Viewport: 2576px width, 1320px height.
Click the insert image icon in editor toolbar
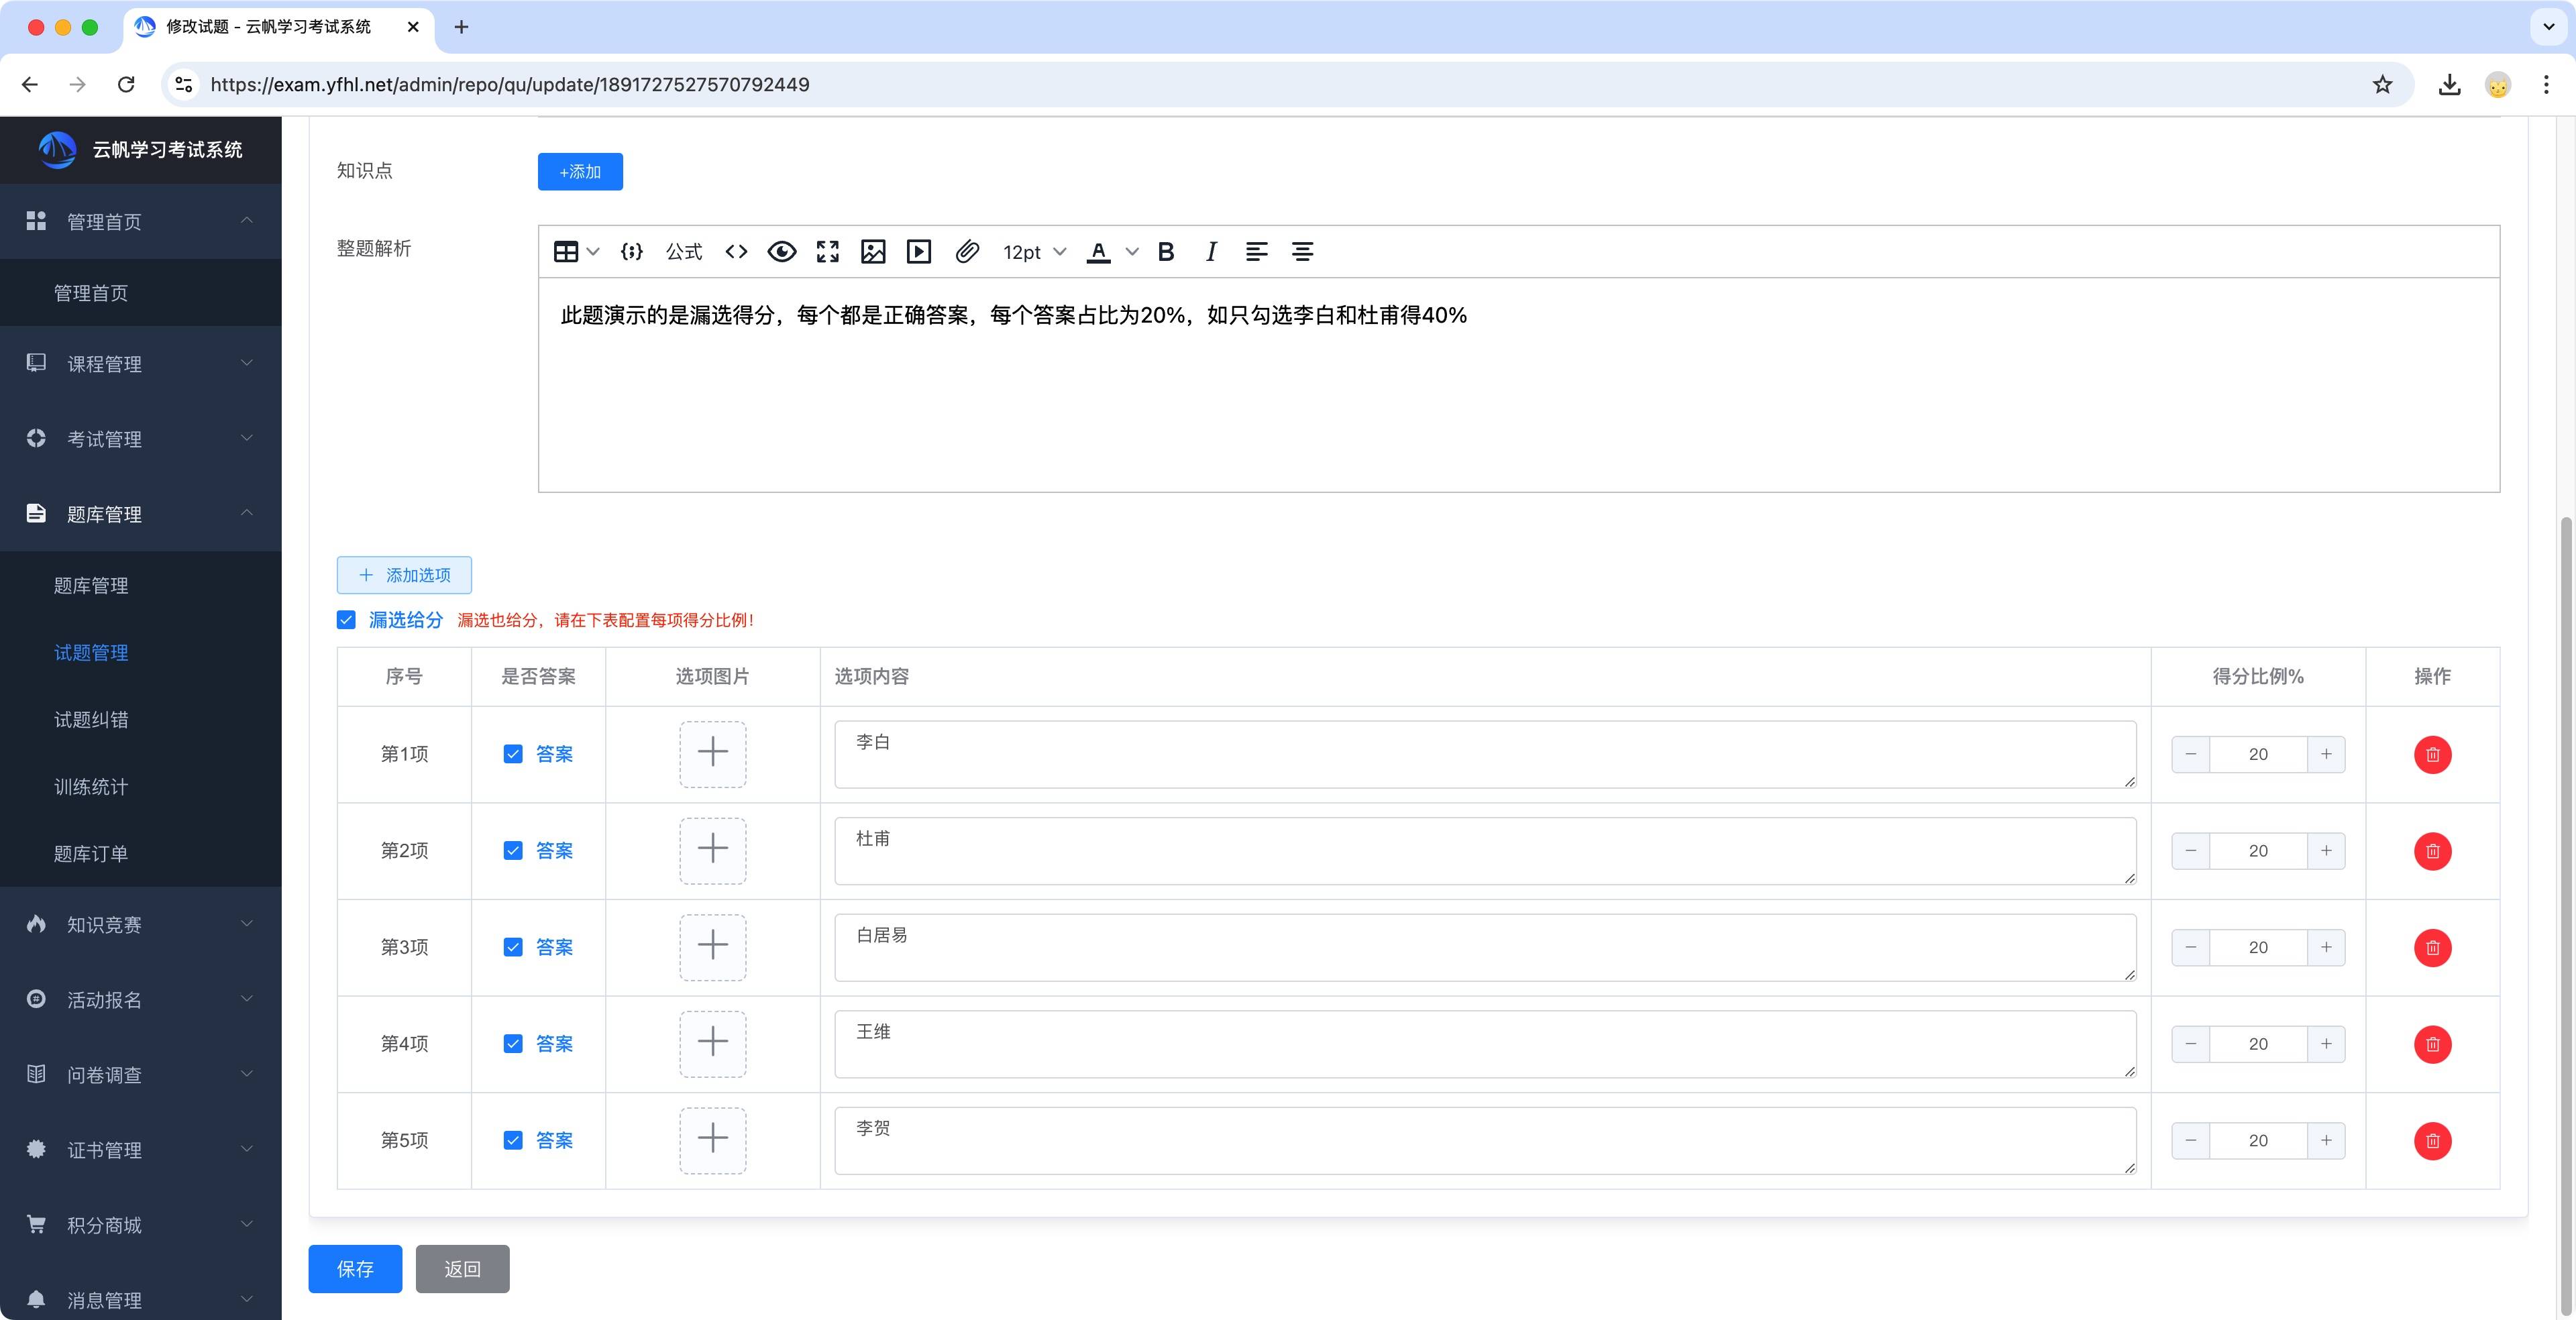pos(873,252)
